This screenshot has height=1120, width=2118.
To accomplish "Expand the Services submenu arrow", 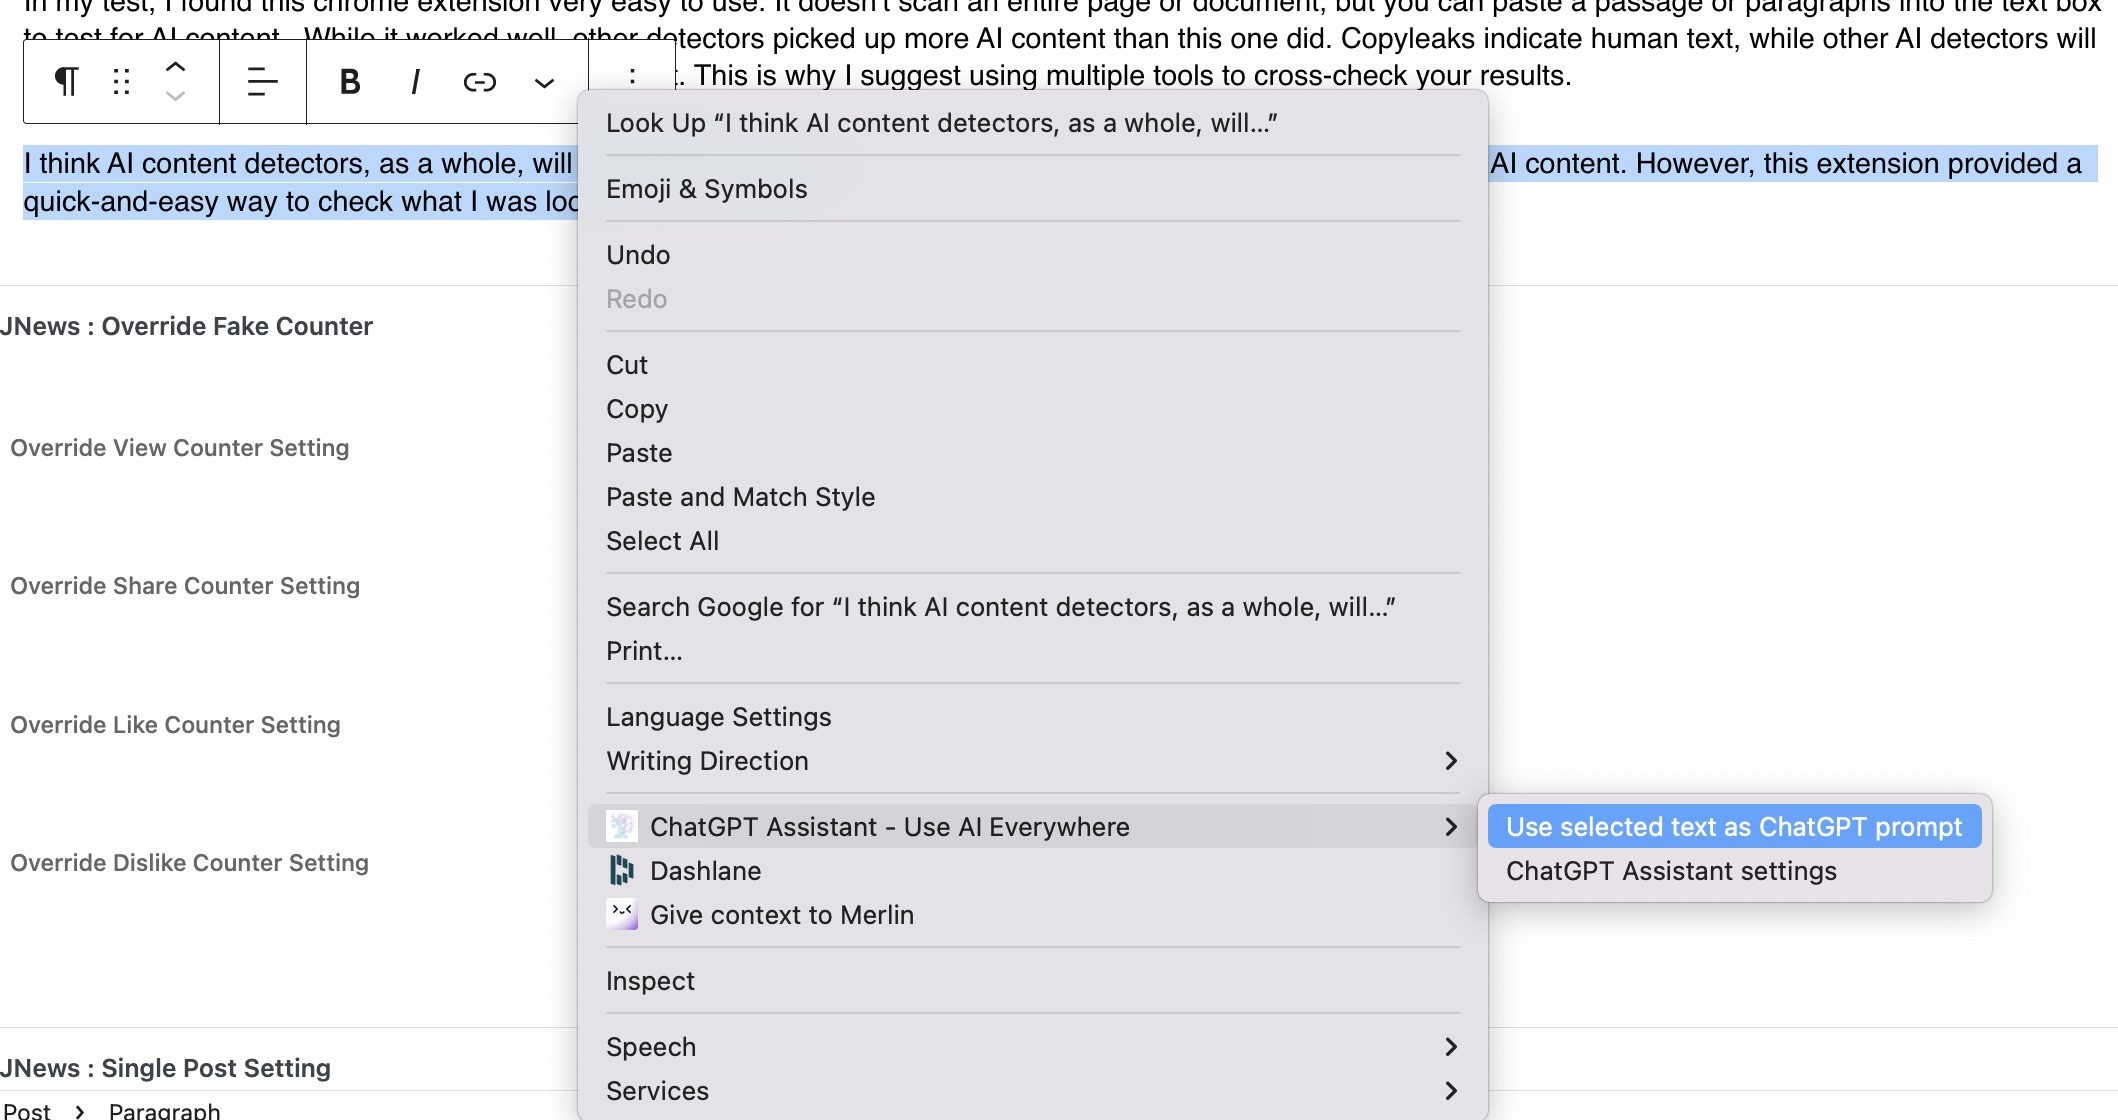I will click(1451, 1091).
